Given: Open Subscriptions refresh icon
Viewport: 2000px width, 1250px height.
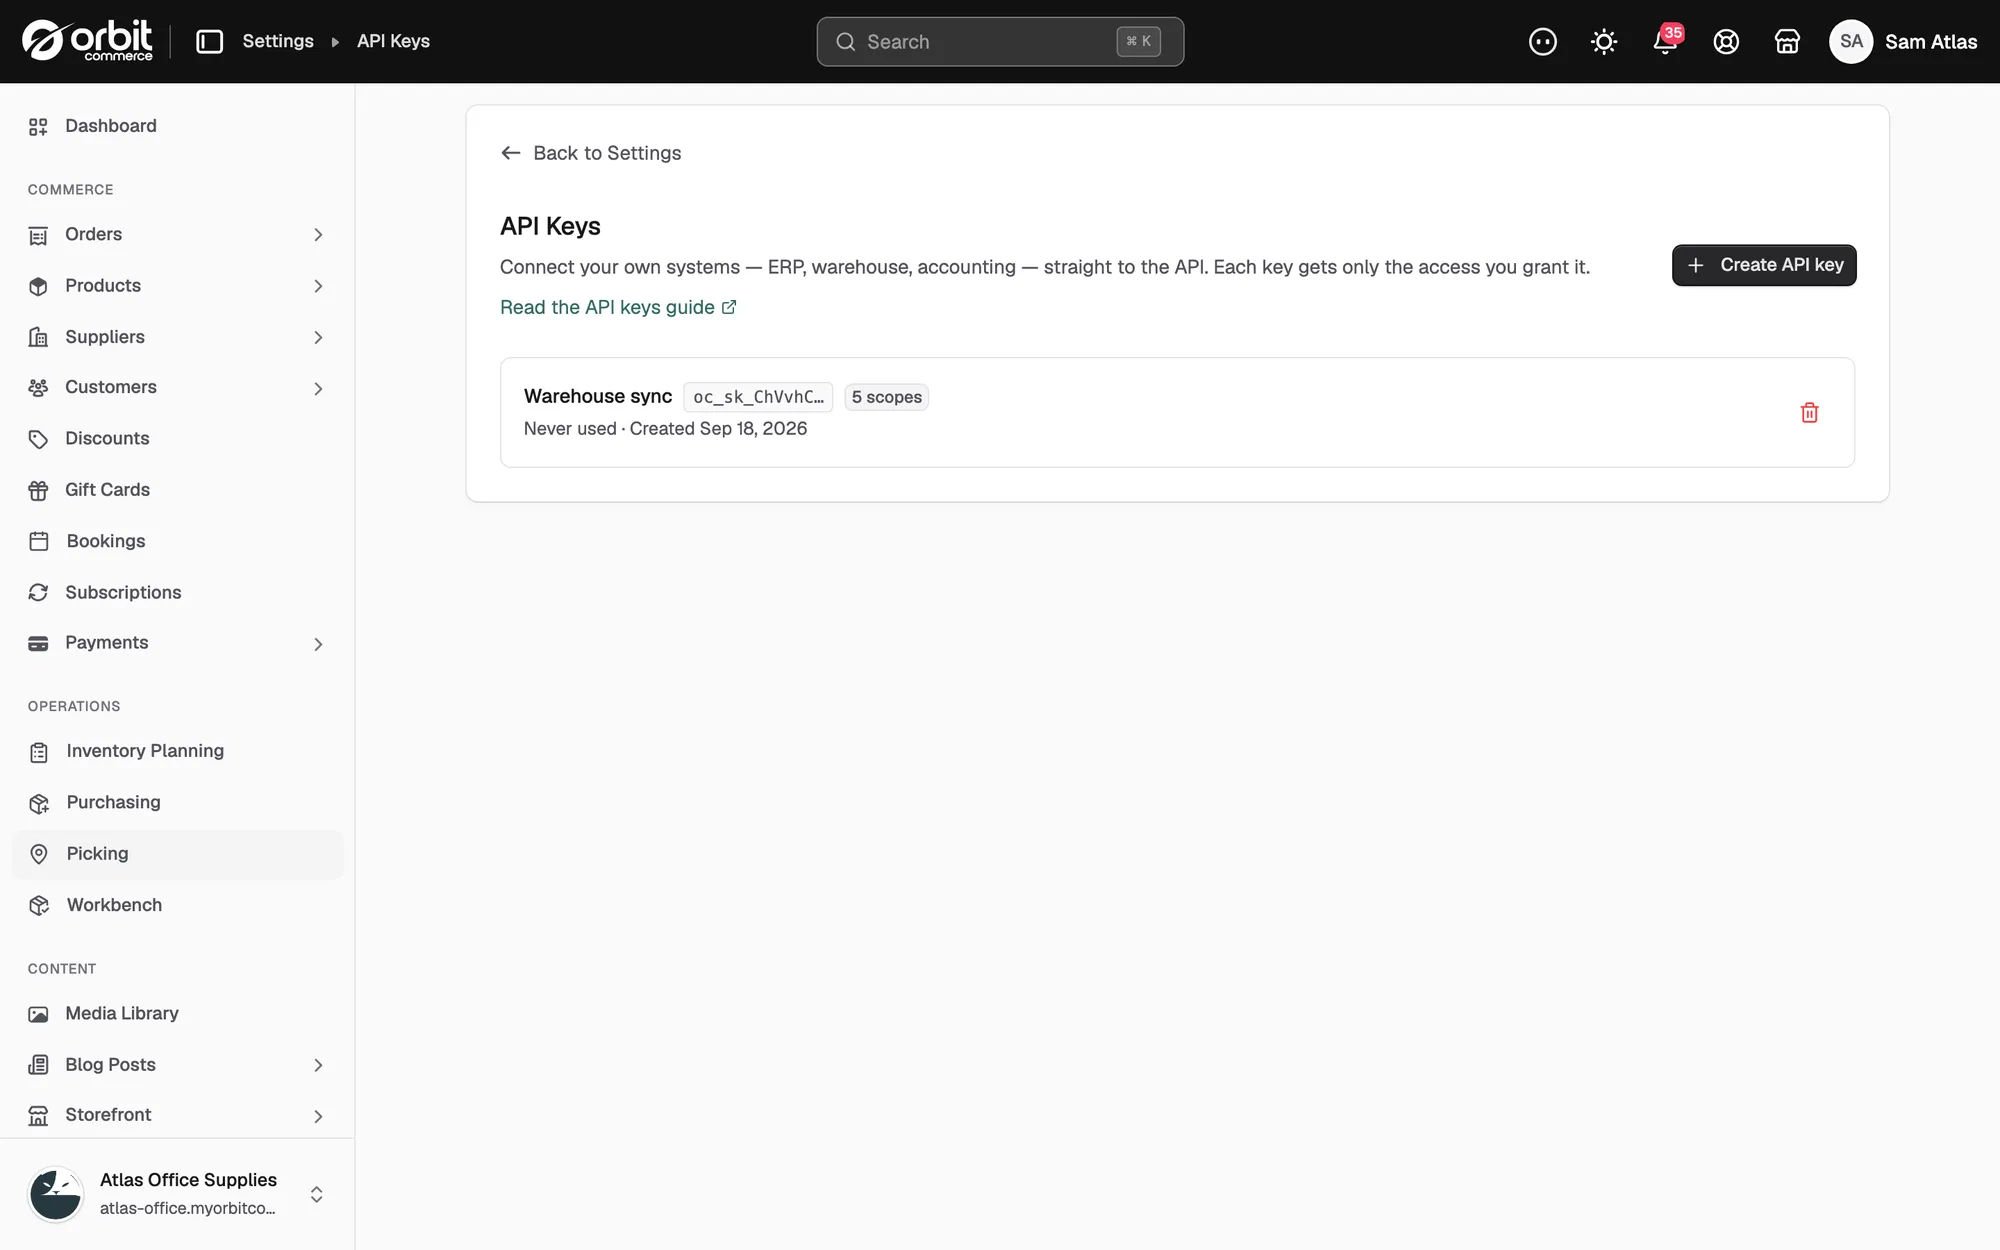Looking at the screenshot, I should coord(38,593).
